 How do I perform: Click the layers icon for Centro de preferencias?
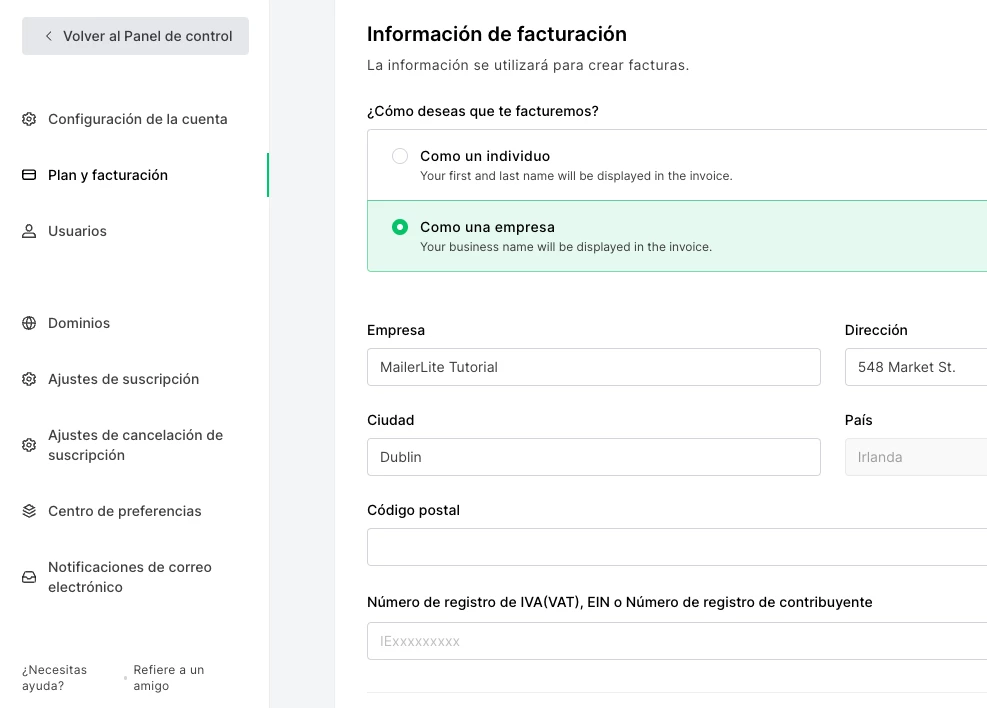29,511
